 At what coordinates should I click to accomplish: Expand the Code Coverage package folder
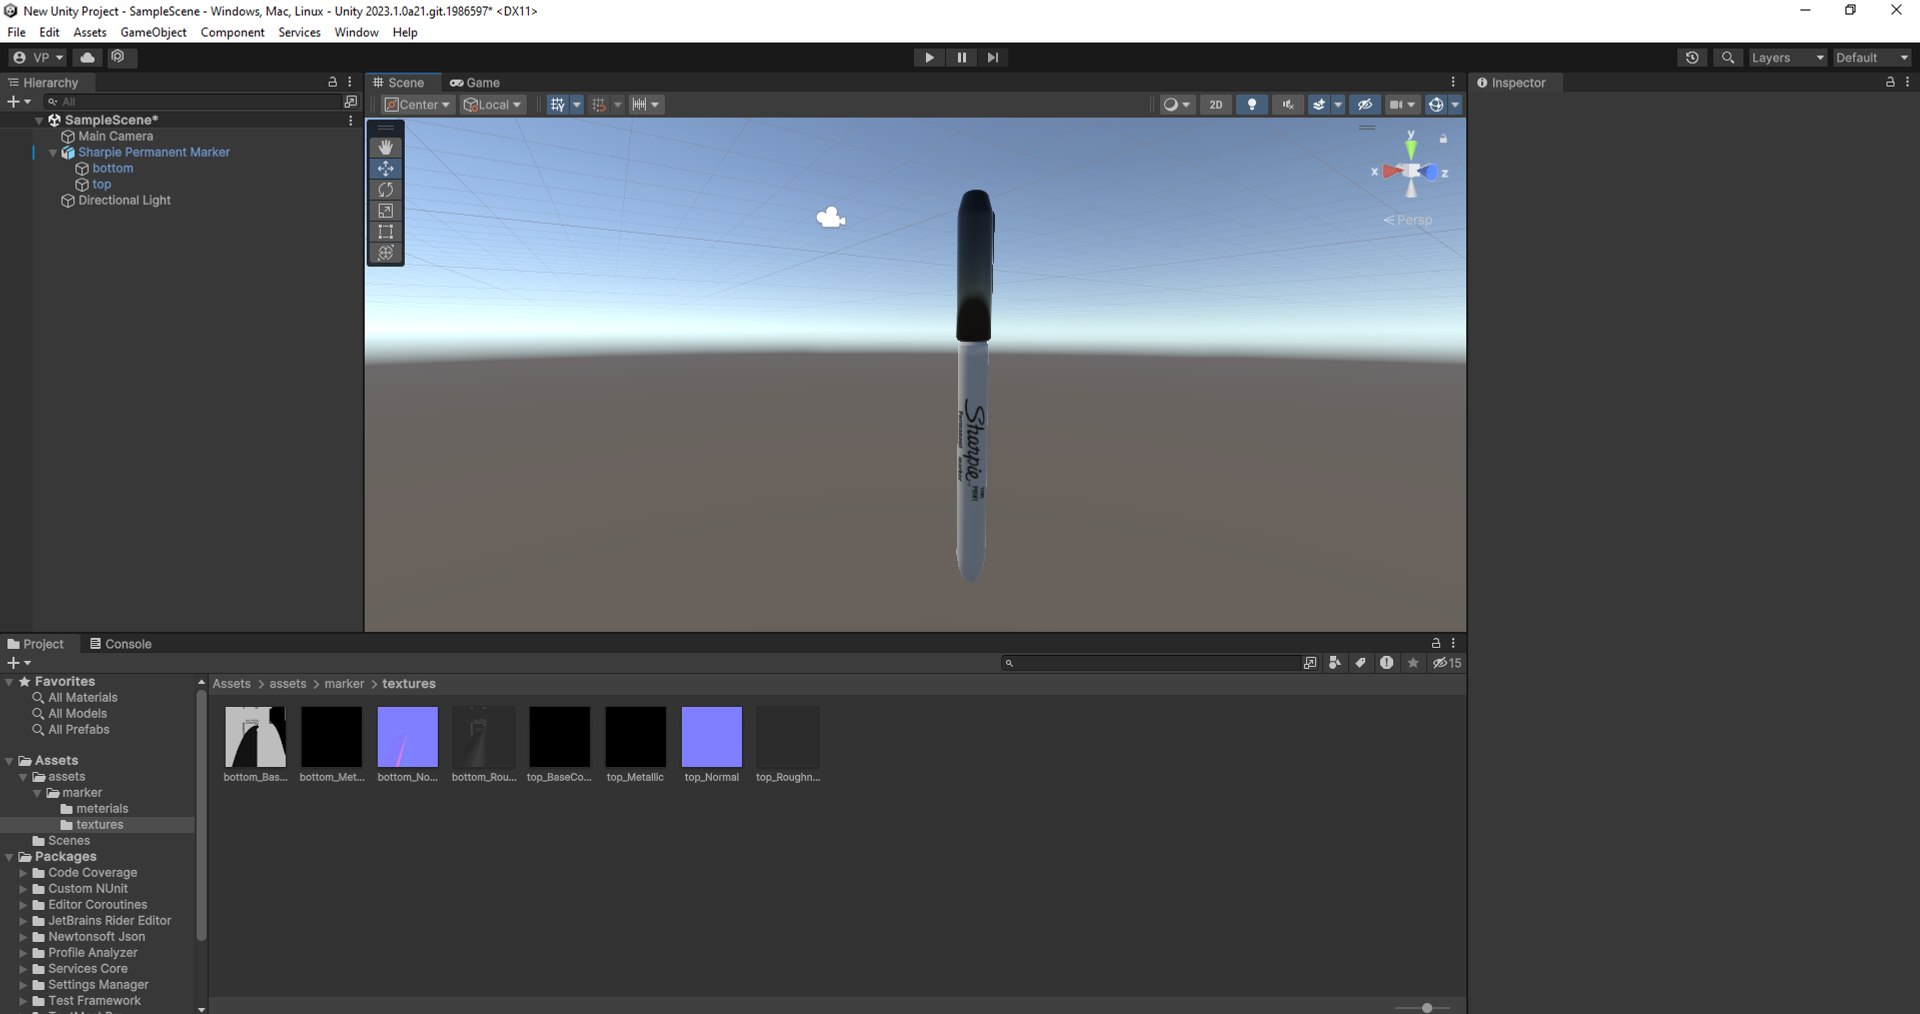(x=23, y=872)
